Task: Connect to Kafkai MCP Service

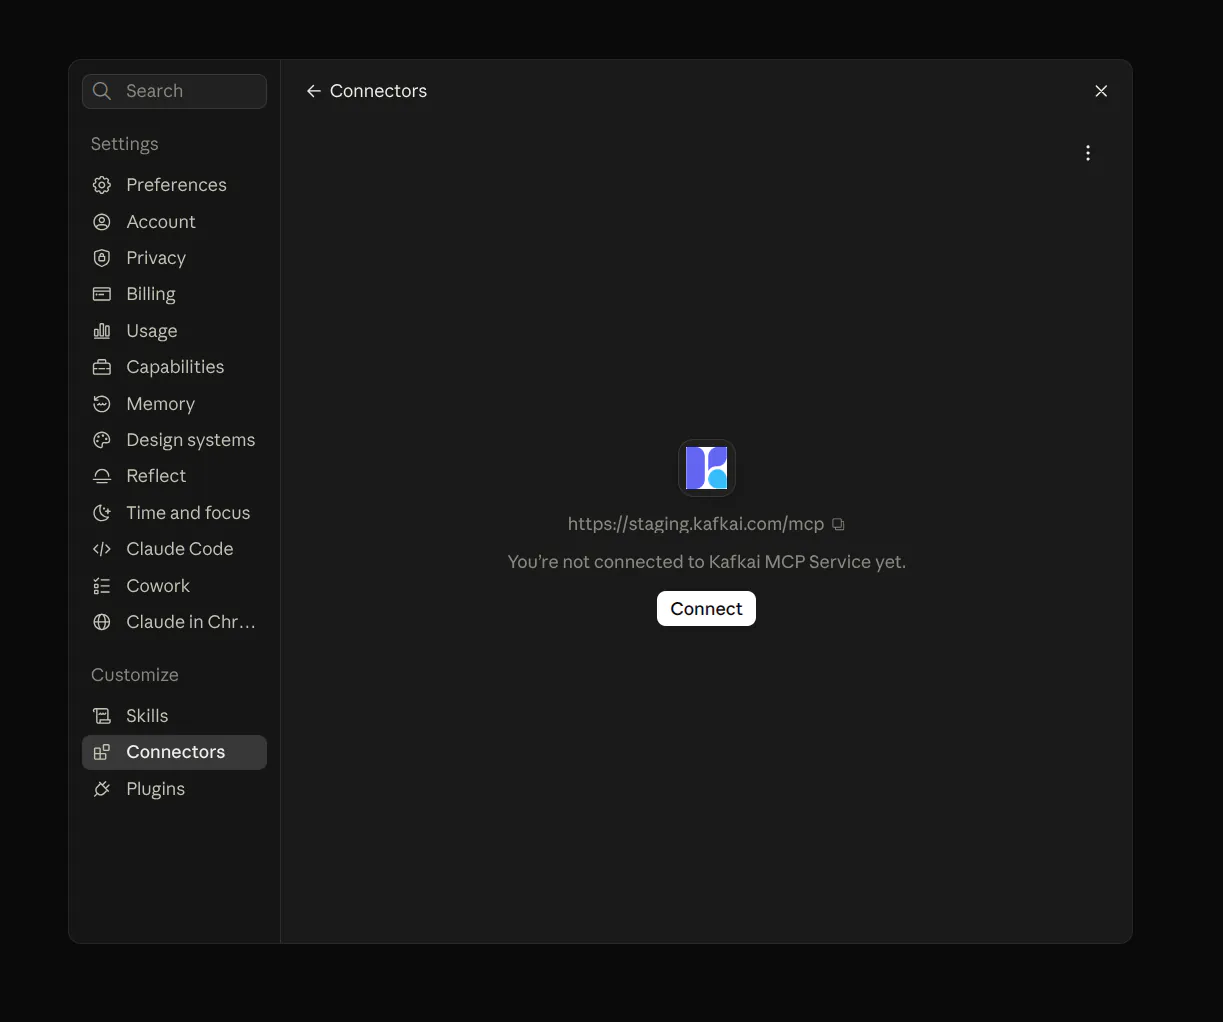Action: point(706,609)
